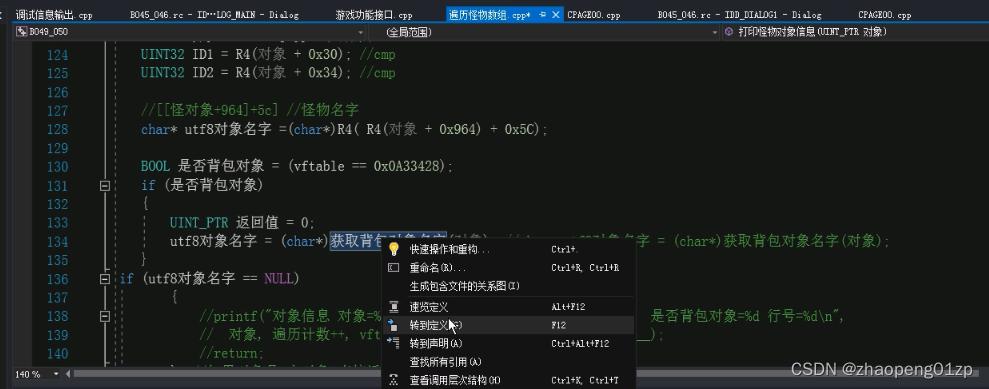This screenshot has width=989, height=389.
Task: Click line number 124 in the gutter
Action: [x=57, y=55]
